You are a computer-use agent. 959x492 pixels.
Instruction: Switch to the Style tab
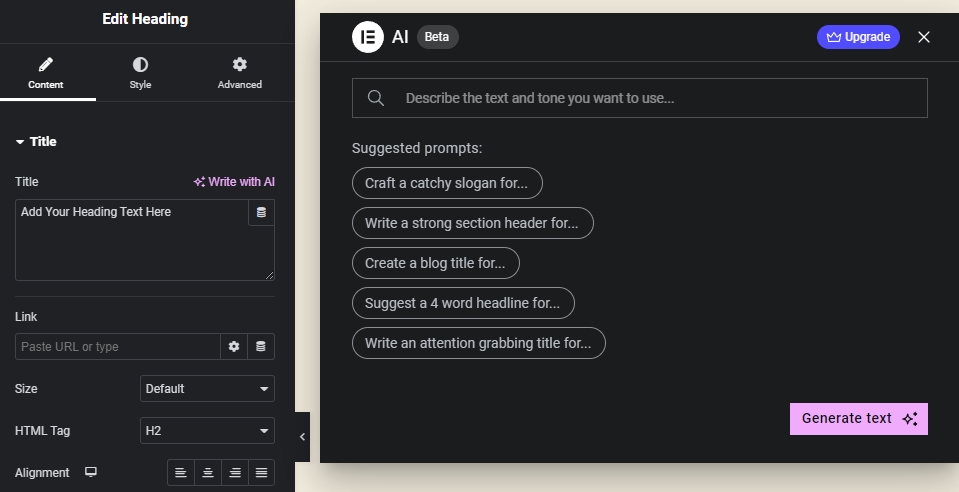tap(140, 73)
